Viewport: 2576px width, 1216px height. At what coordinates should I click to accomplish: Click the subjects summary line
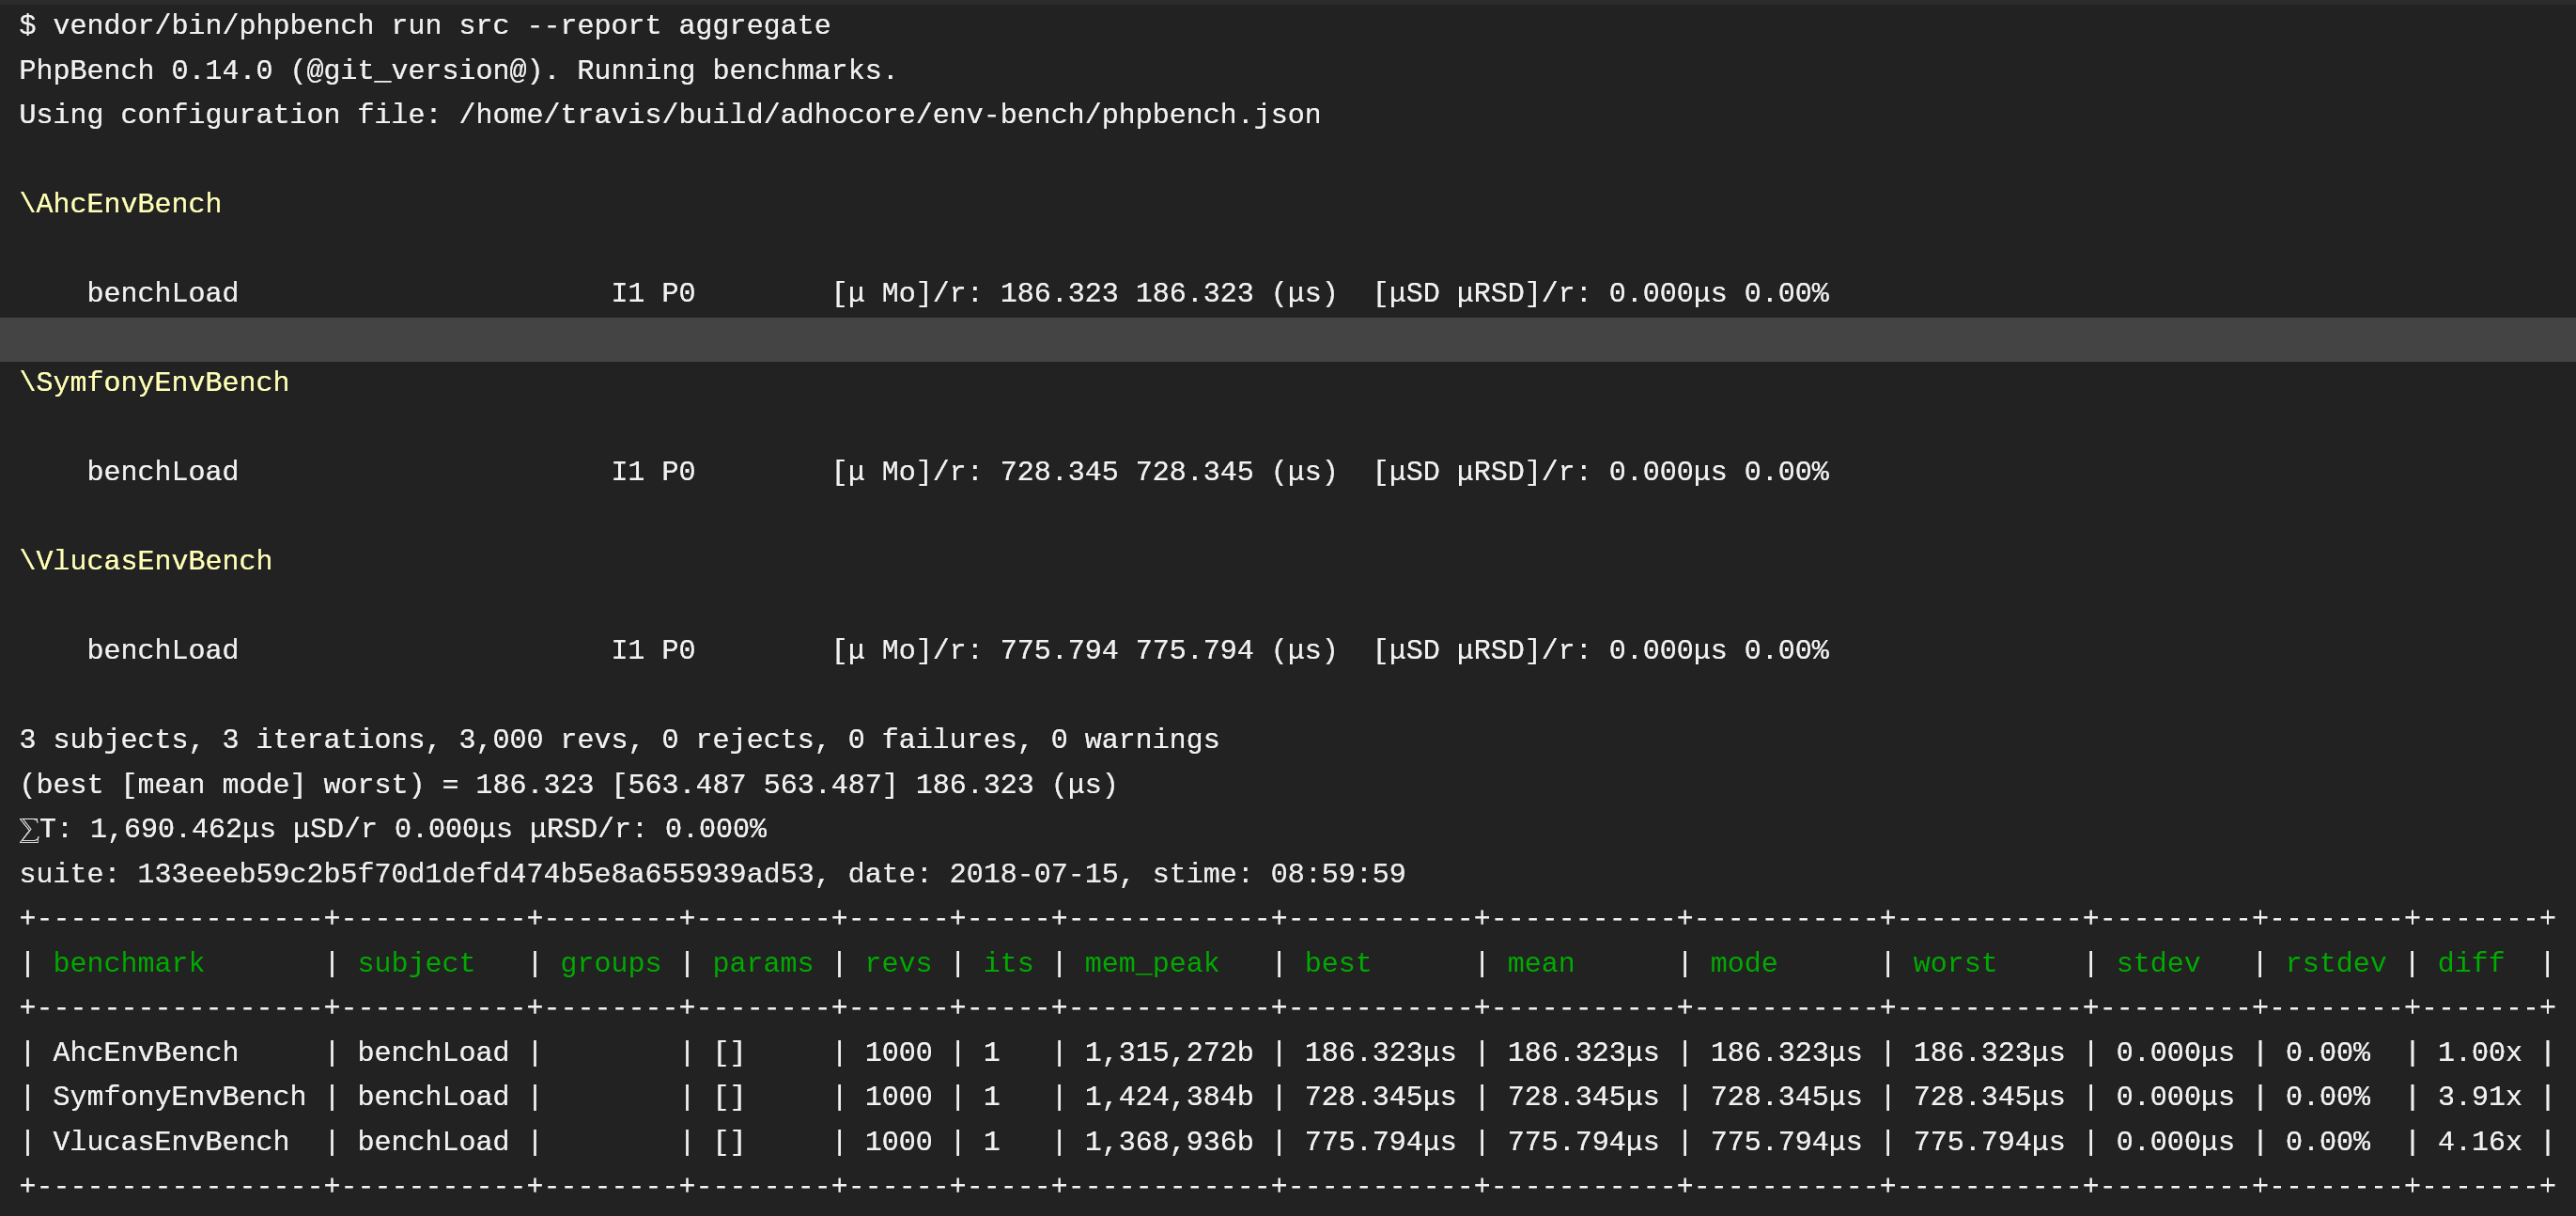click(x=618, y=740)
